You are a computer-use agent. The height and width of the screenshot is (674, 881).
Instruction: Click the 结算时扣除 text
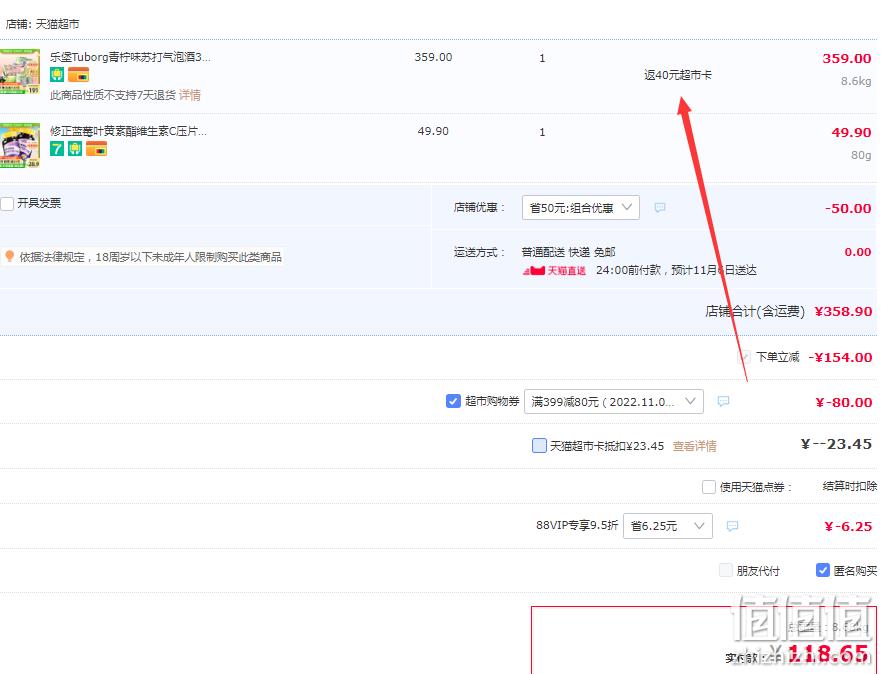(x=850, y=486)
